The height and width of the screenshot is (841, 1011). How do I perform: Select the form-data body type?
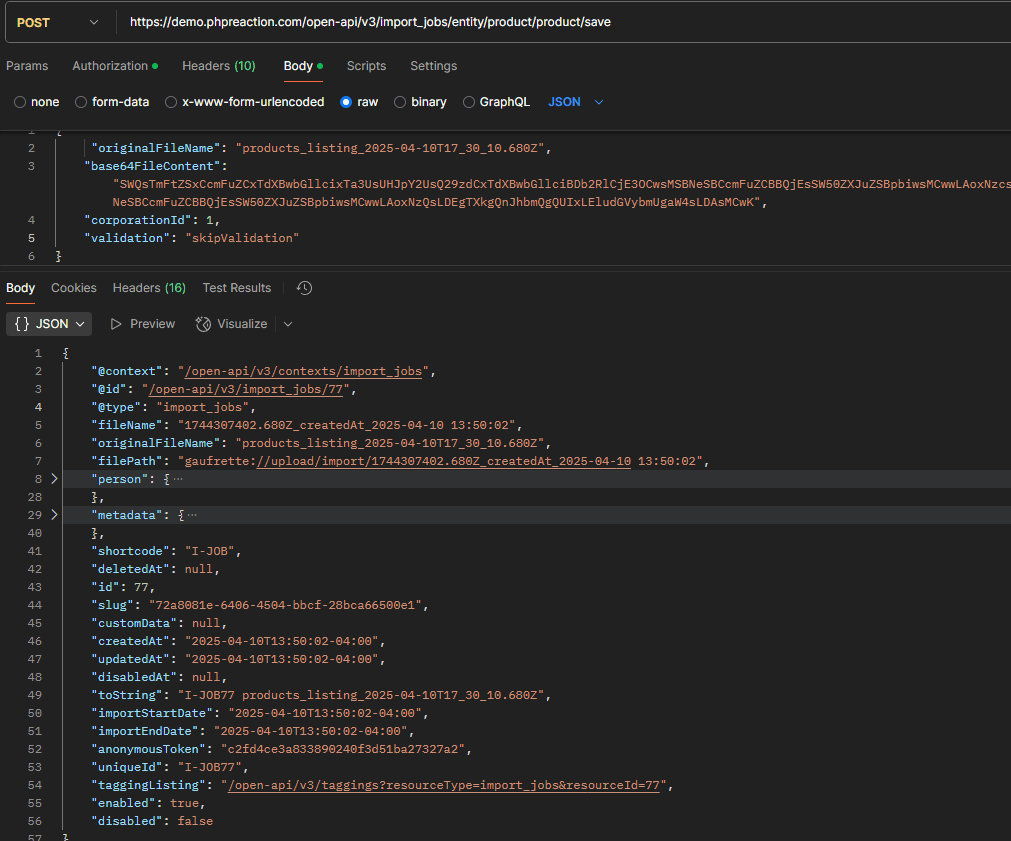pyautogui.click(x=112, y=102)
